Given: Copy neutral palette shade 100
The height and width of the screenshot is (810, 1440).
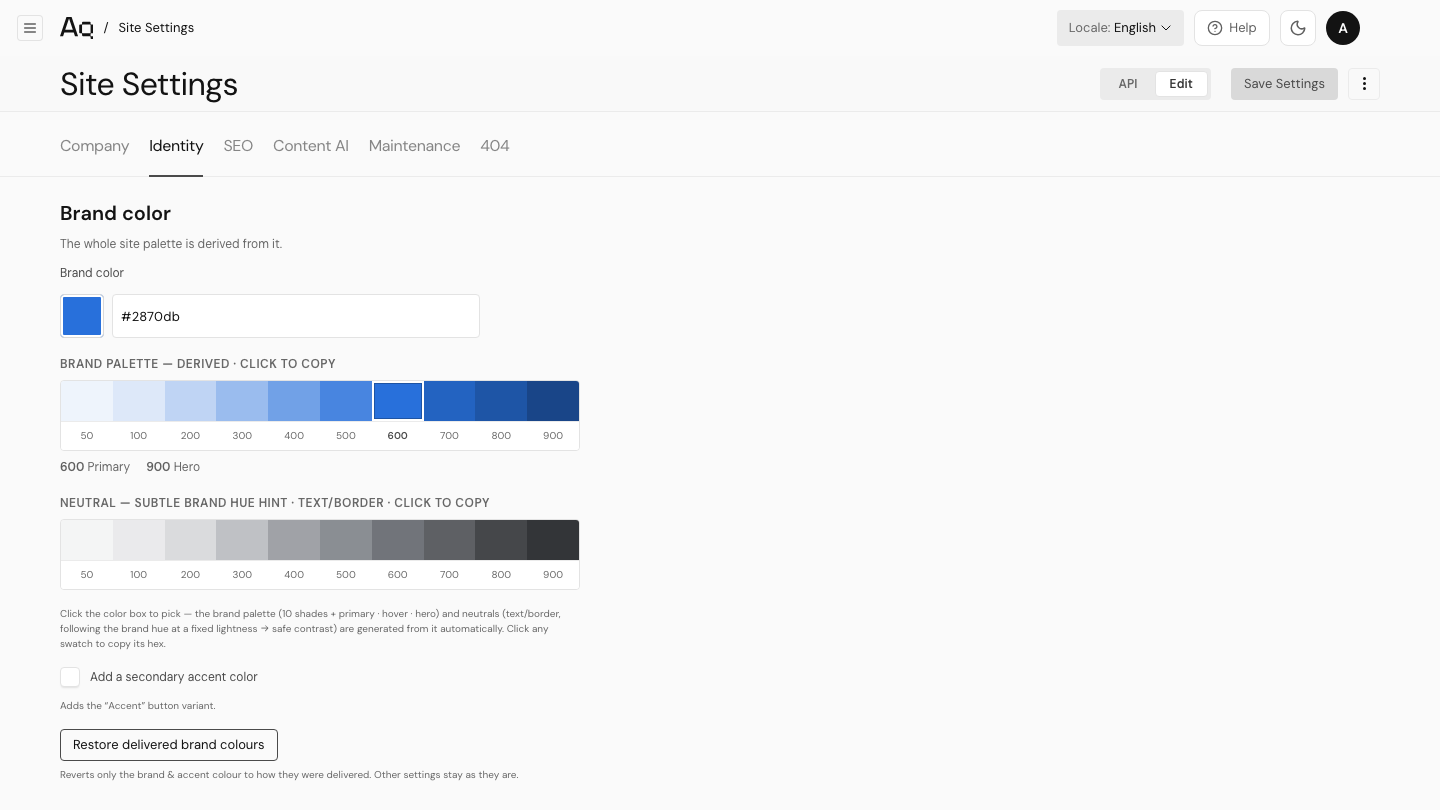Looking at the screenshot, I should pos(139,540).
